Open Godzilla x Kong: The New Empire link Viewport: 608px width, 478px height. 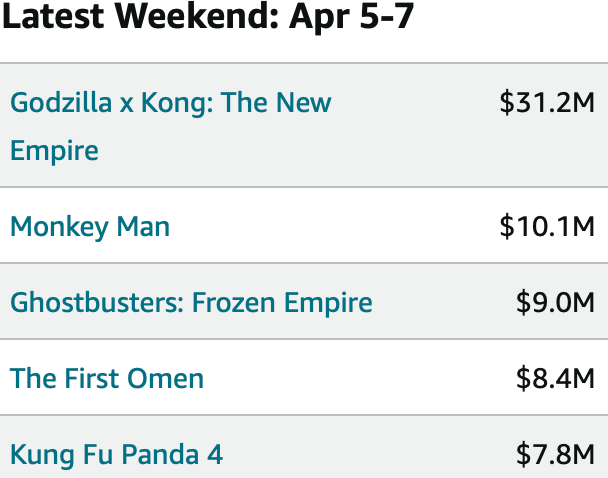pyautogui.click(x=171, y=126)
